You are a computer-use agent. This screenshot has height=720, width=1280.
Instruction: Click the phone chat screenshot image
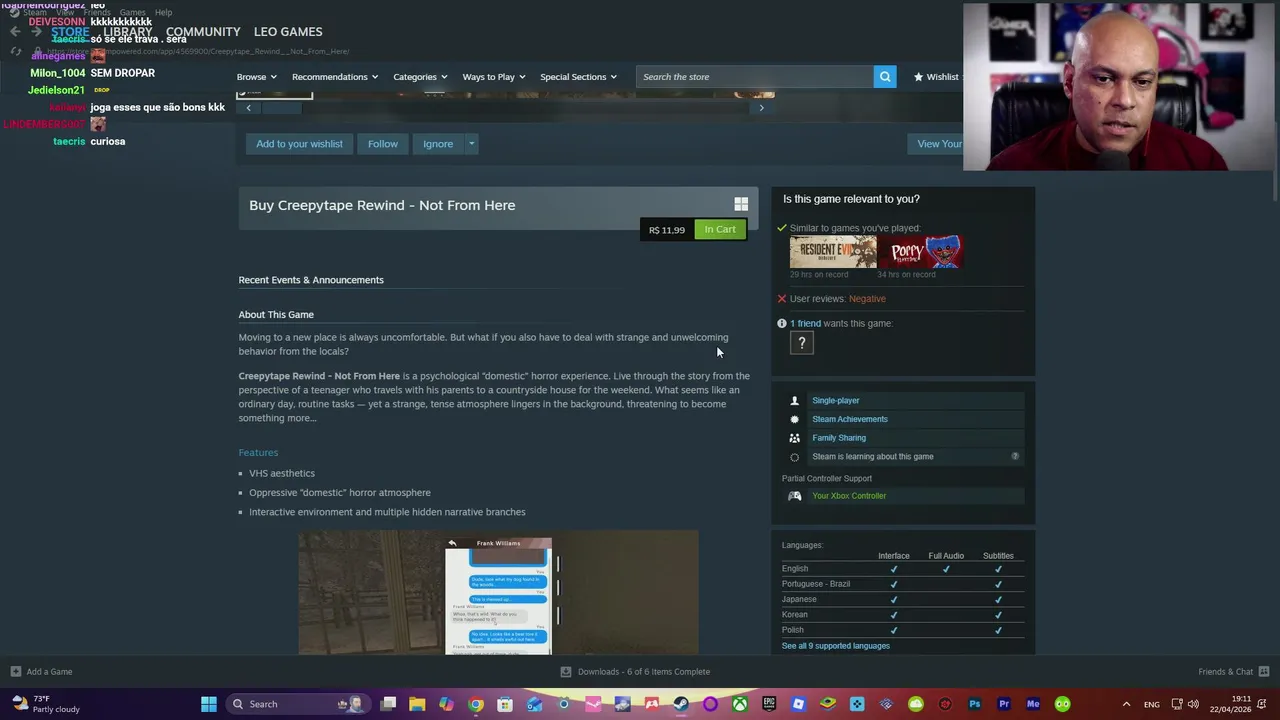pyautogui.click(x=498, y=593)
